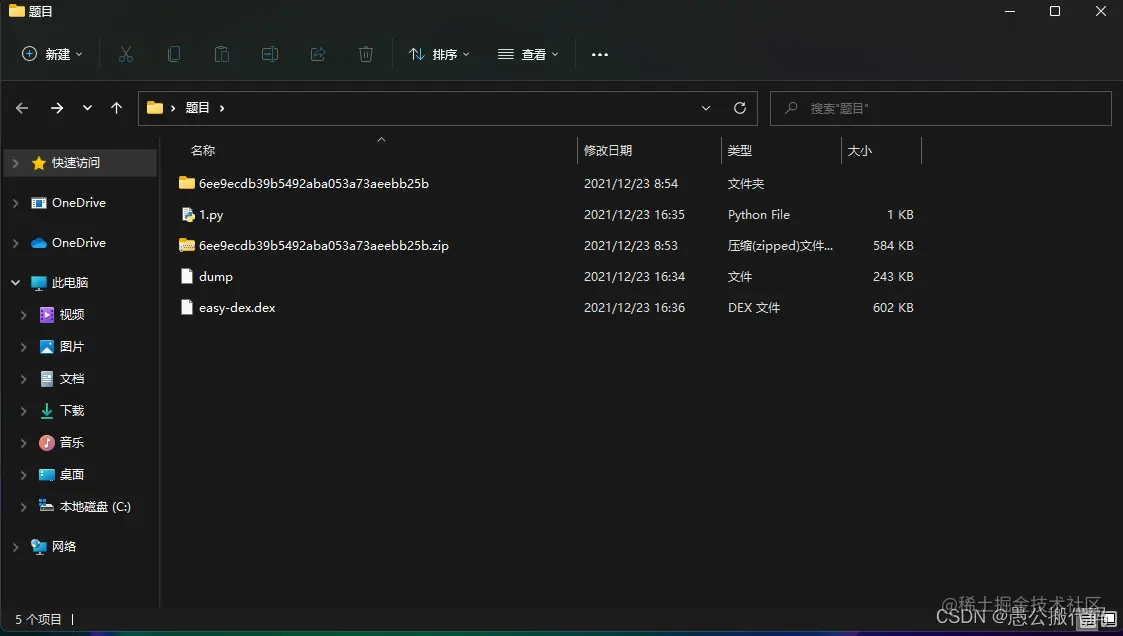Open recent locations chevron dropdown
This screenshot has height=636, width=1123.
coord(87,108)
